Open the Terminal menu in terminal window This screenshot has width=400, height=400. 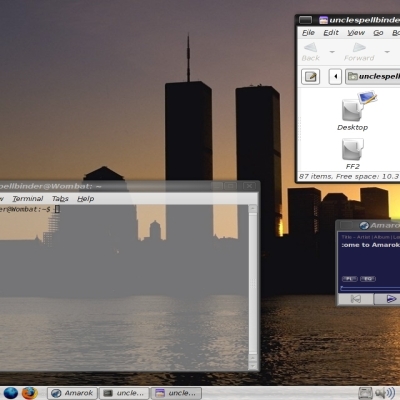coord(28,199)
